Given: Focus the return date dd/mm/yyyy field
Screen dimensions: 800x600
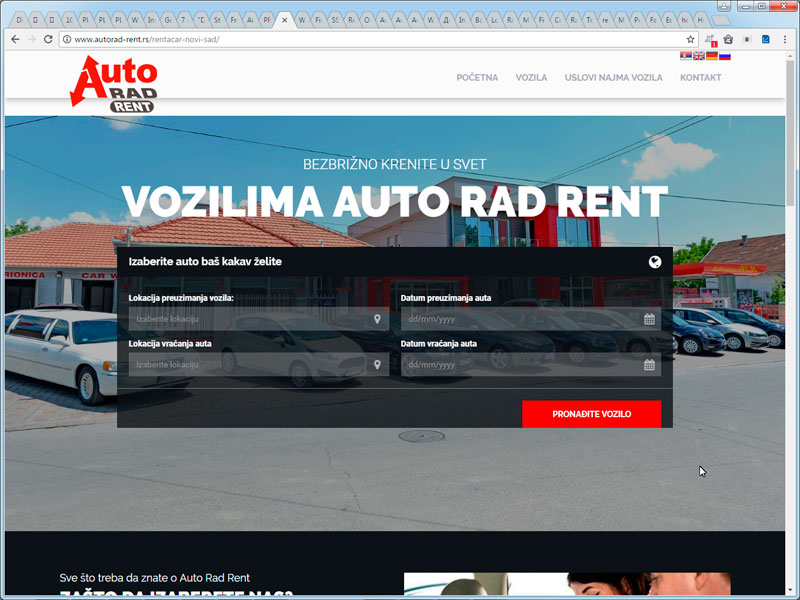Looking at the screenshot, I should point(531,365).
